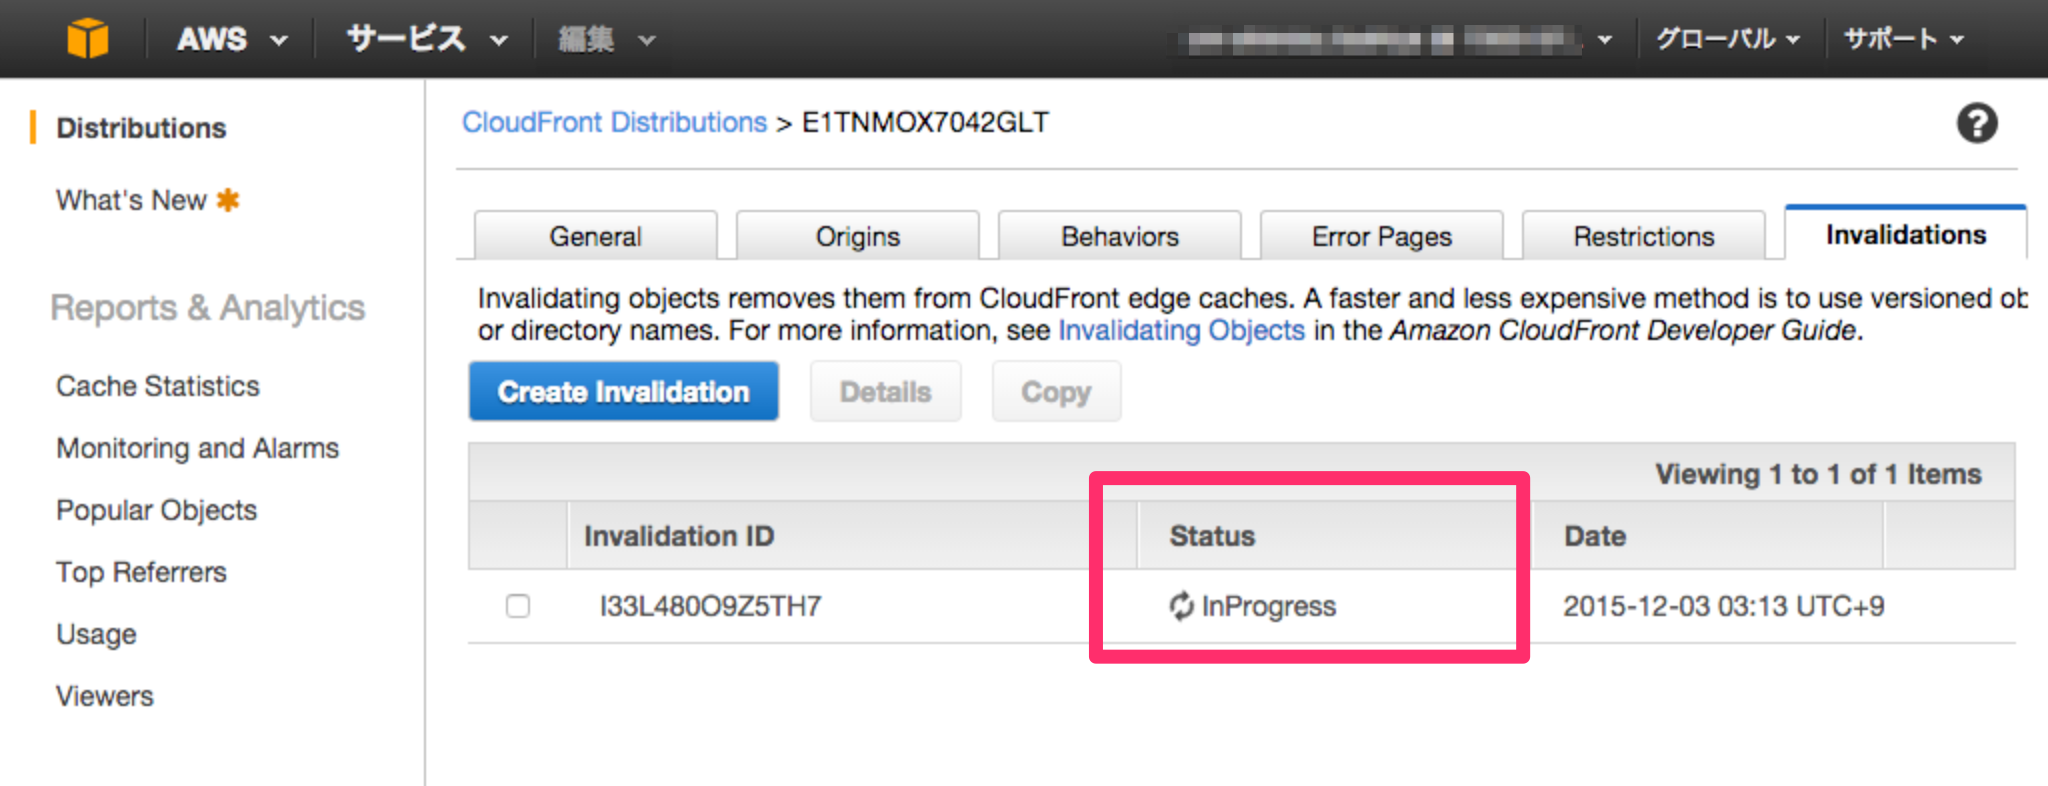Click the AWS orange cube logo
This screenshot has height=786, width=2048.
pos(88,39)
